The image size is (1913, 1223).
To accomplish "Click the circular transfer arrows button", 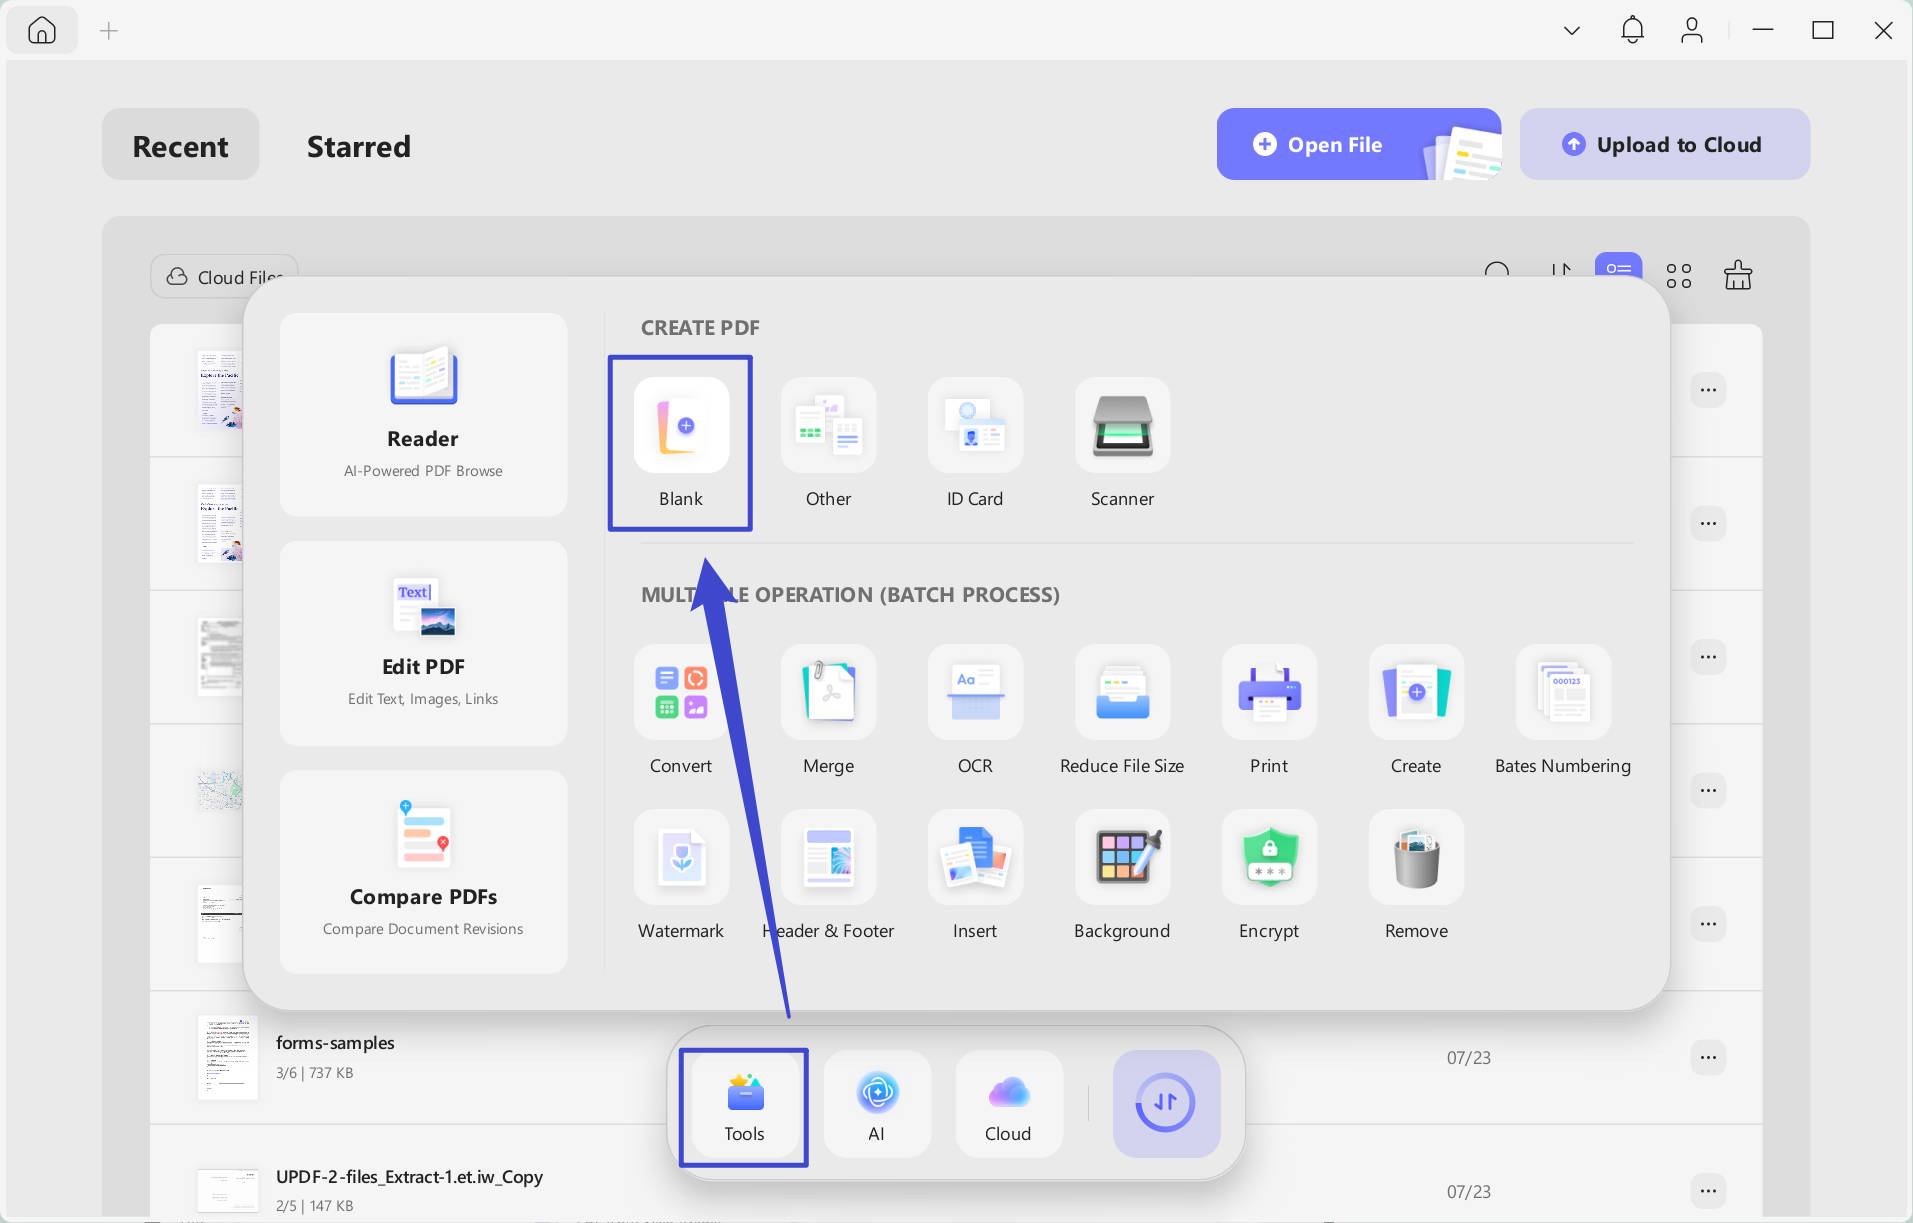I will tap(1166, 1103).
